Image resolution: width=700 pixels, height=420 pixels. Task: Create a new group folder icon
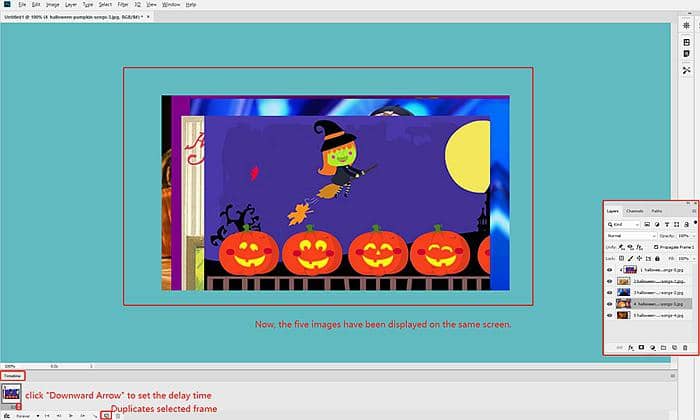(x=663, y=348)
